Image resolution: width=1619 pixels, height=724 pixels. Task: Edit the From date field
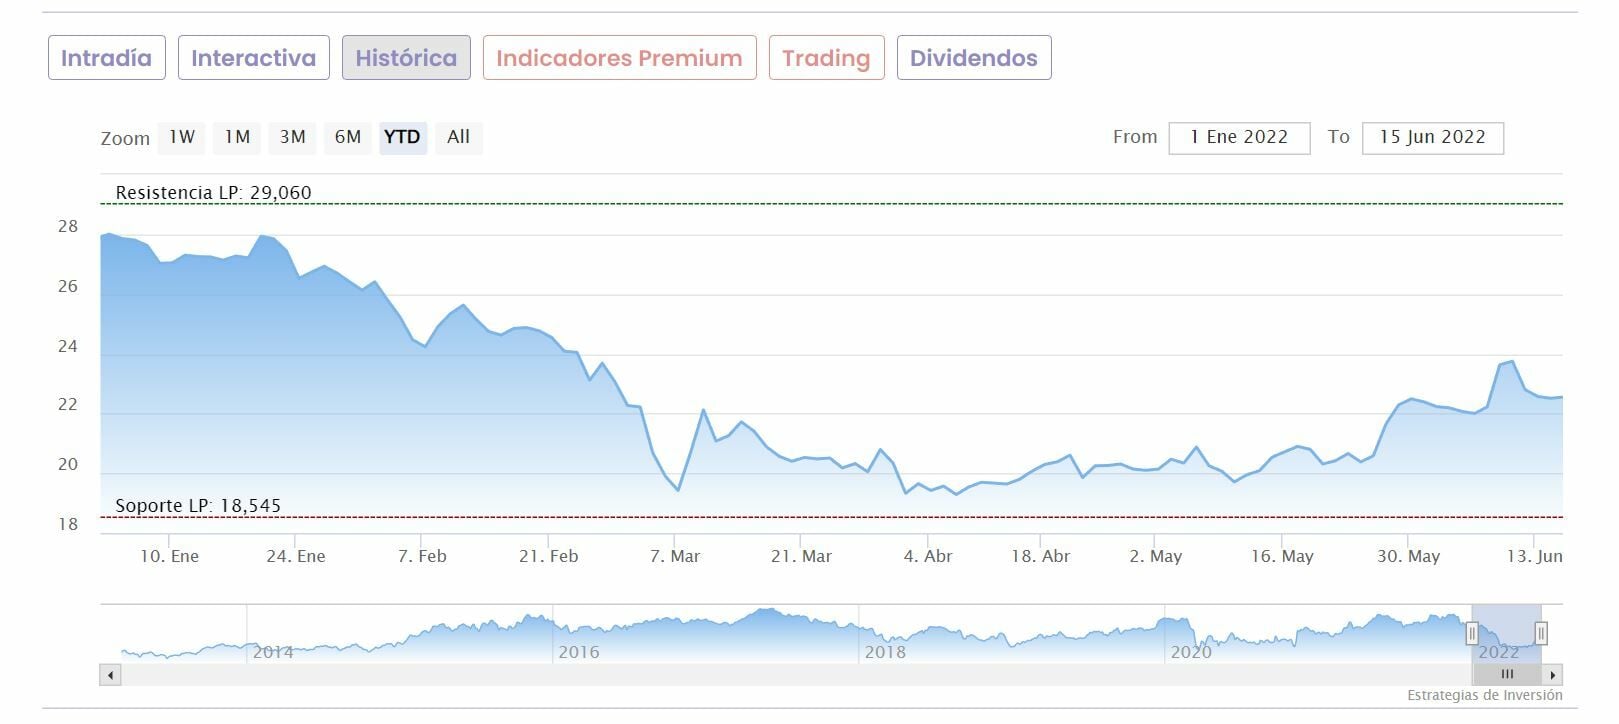1239,137
